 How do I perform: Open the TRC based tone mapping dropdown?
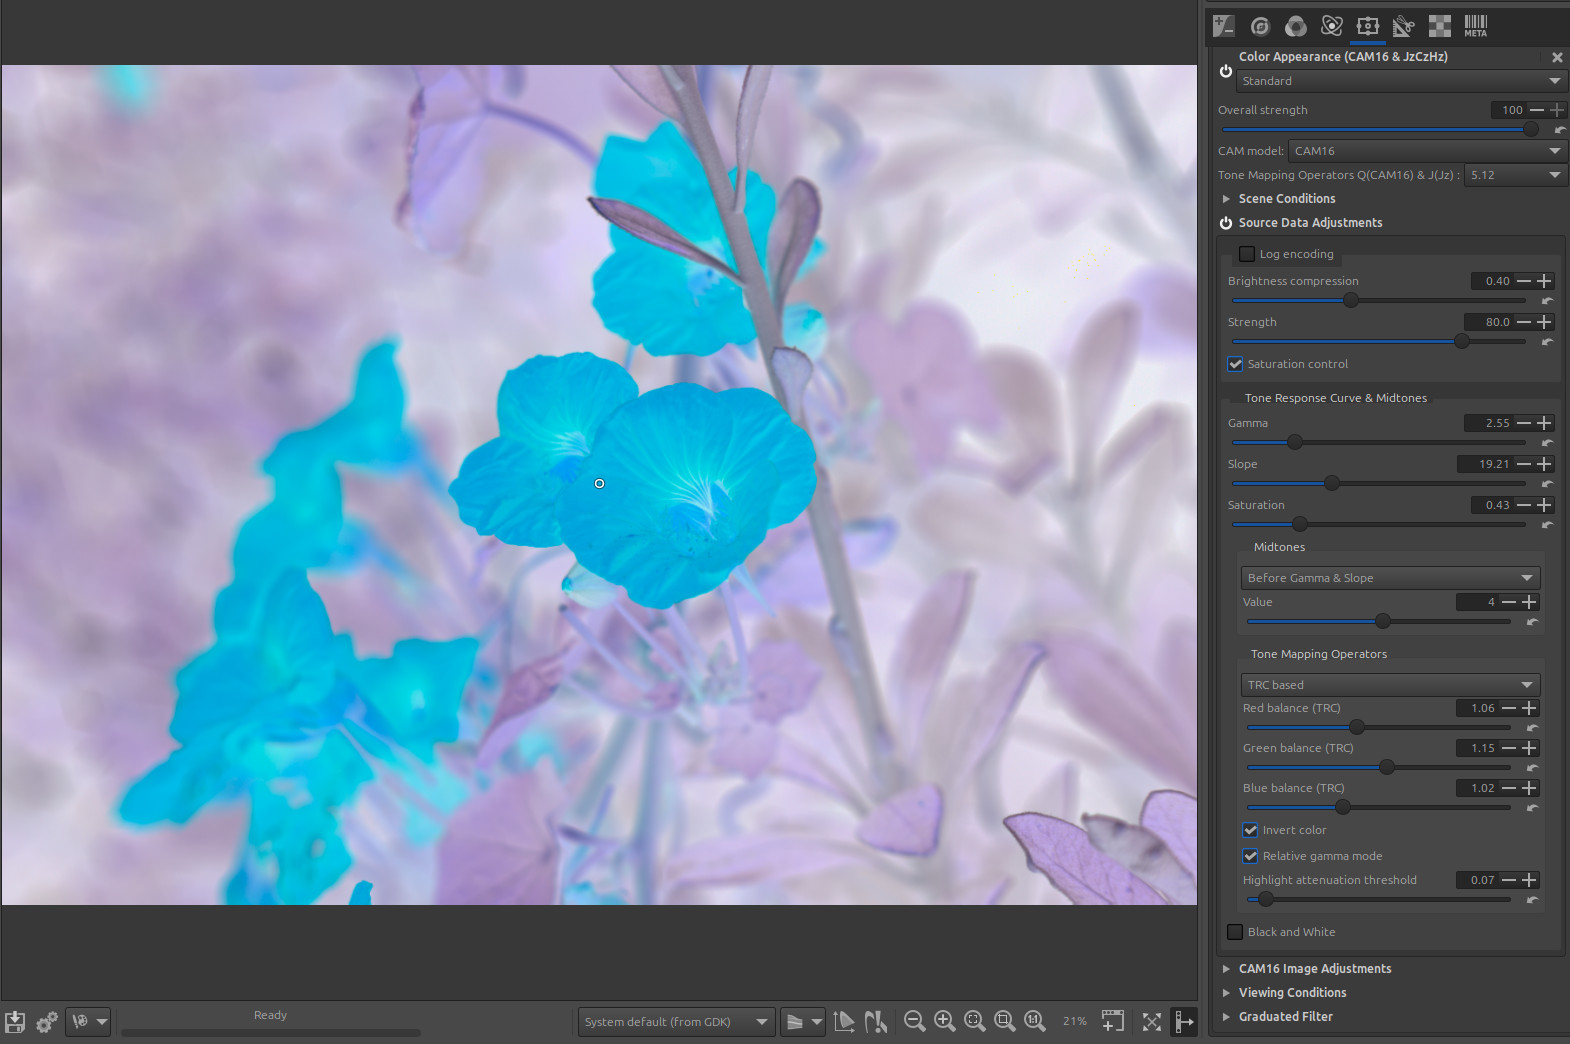[1389, 685]
